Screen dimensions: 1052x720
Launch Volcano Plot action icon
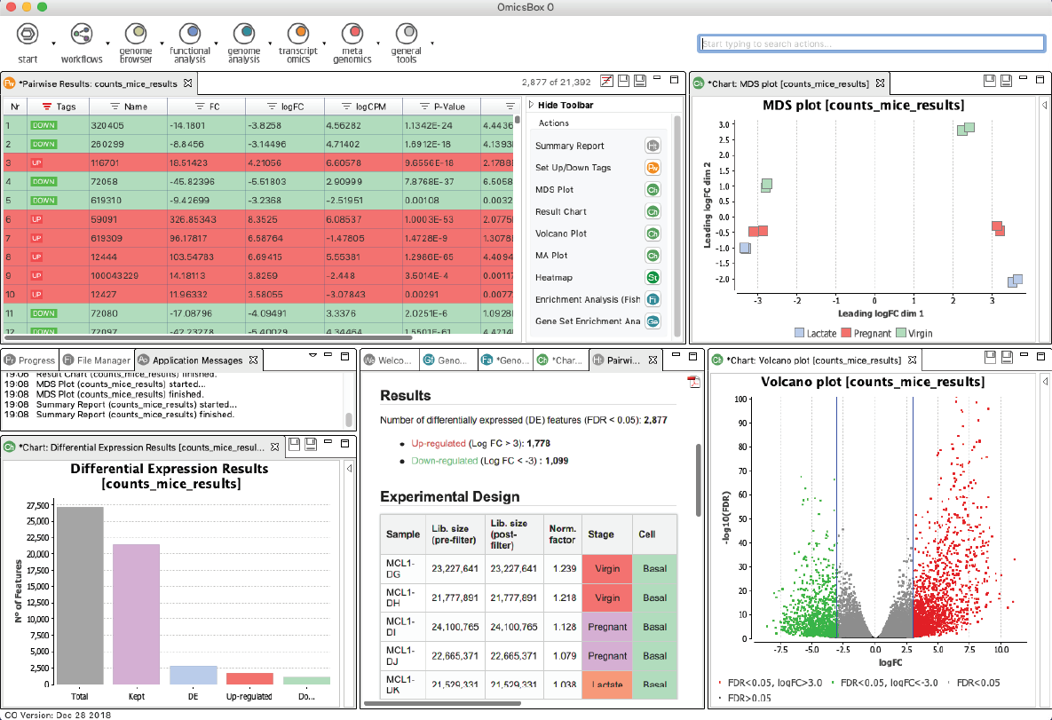pos(652,234)
